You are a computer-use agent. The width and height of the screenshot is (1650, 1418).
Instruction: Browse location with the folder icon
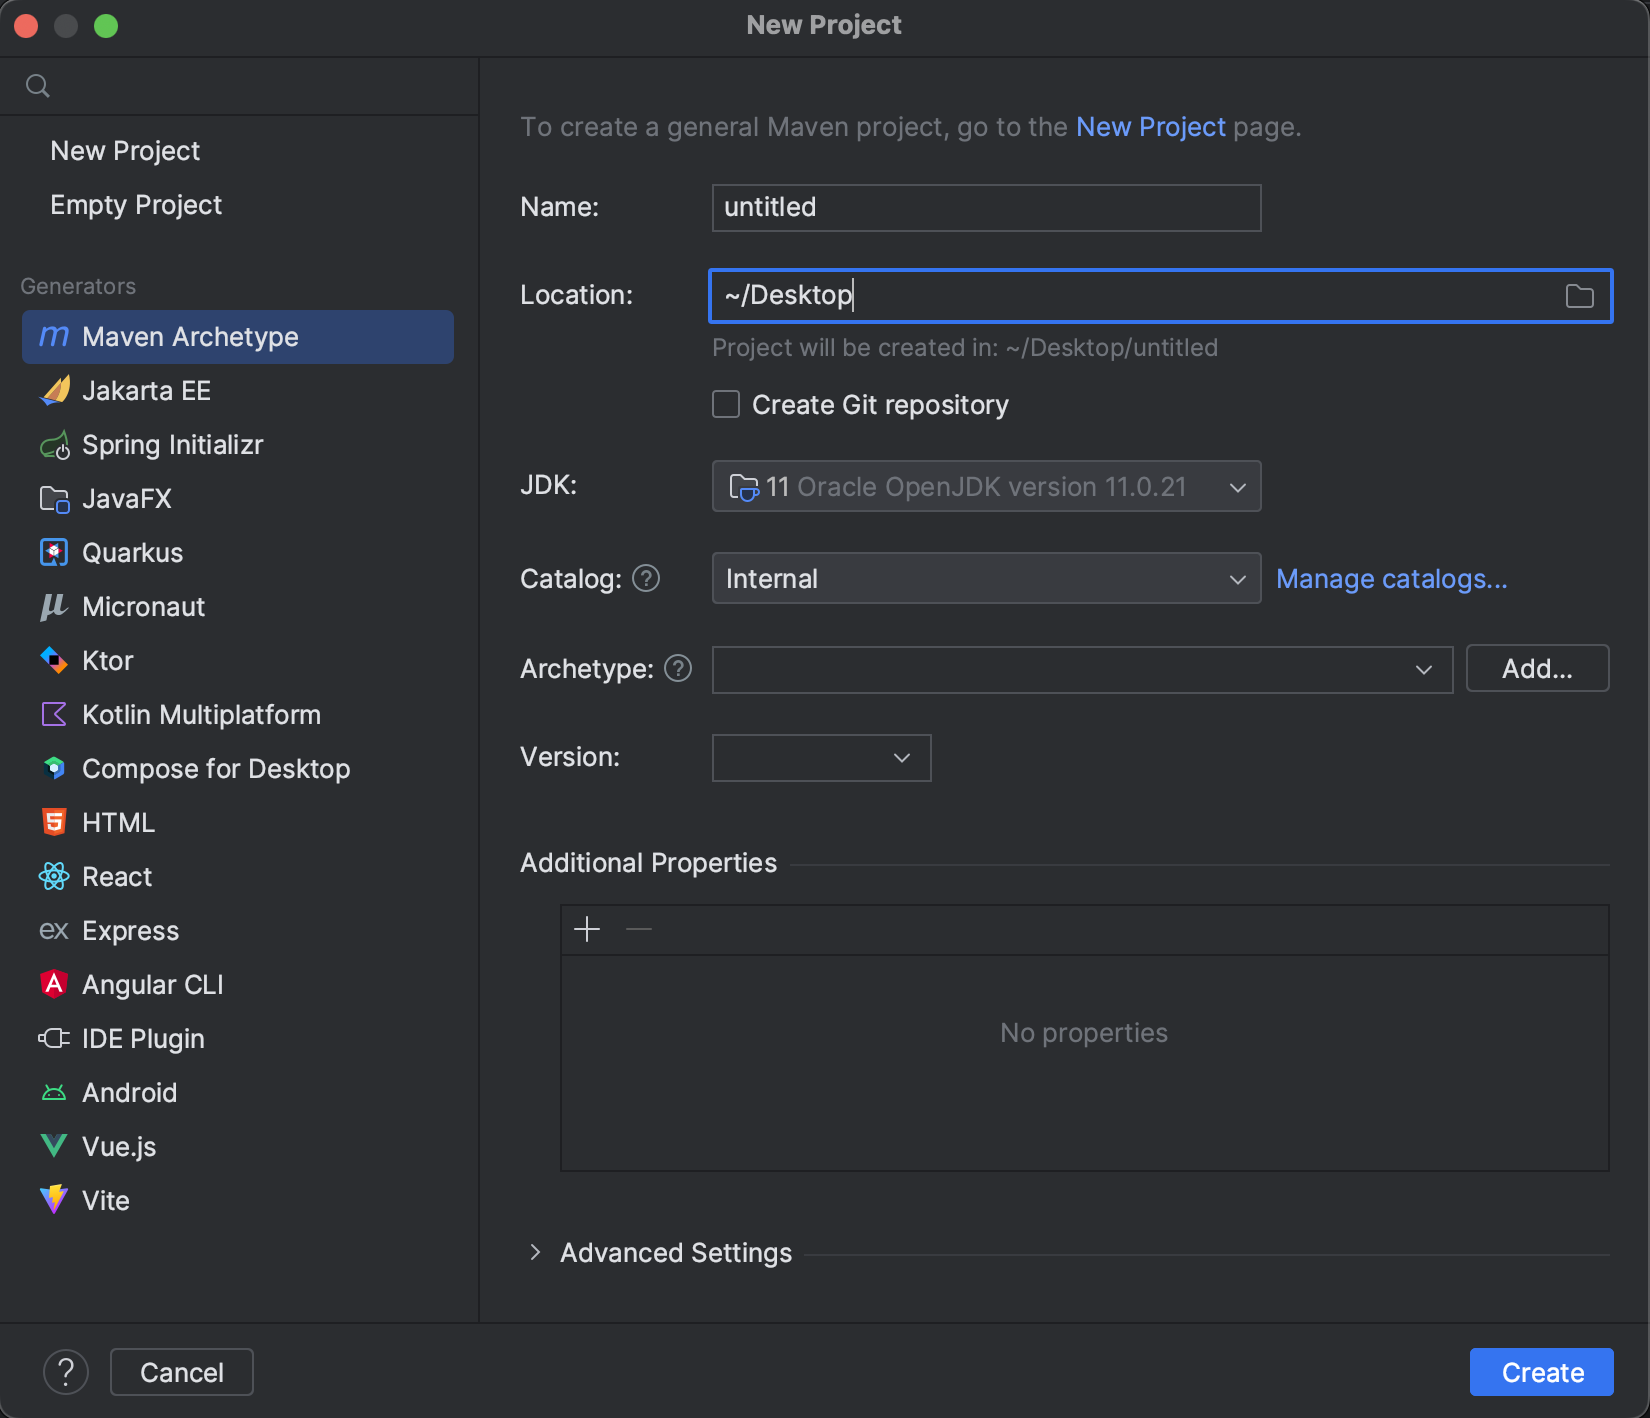click(x=1580, y=296)
